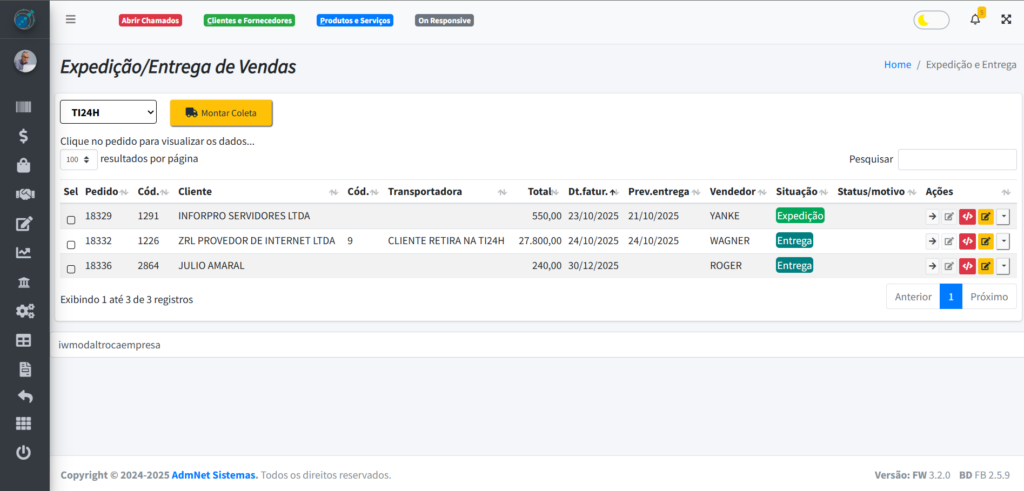1024x491 pixels.
Task: Open the notifications bell
Action: click(x=975, y=19)
